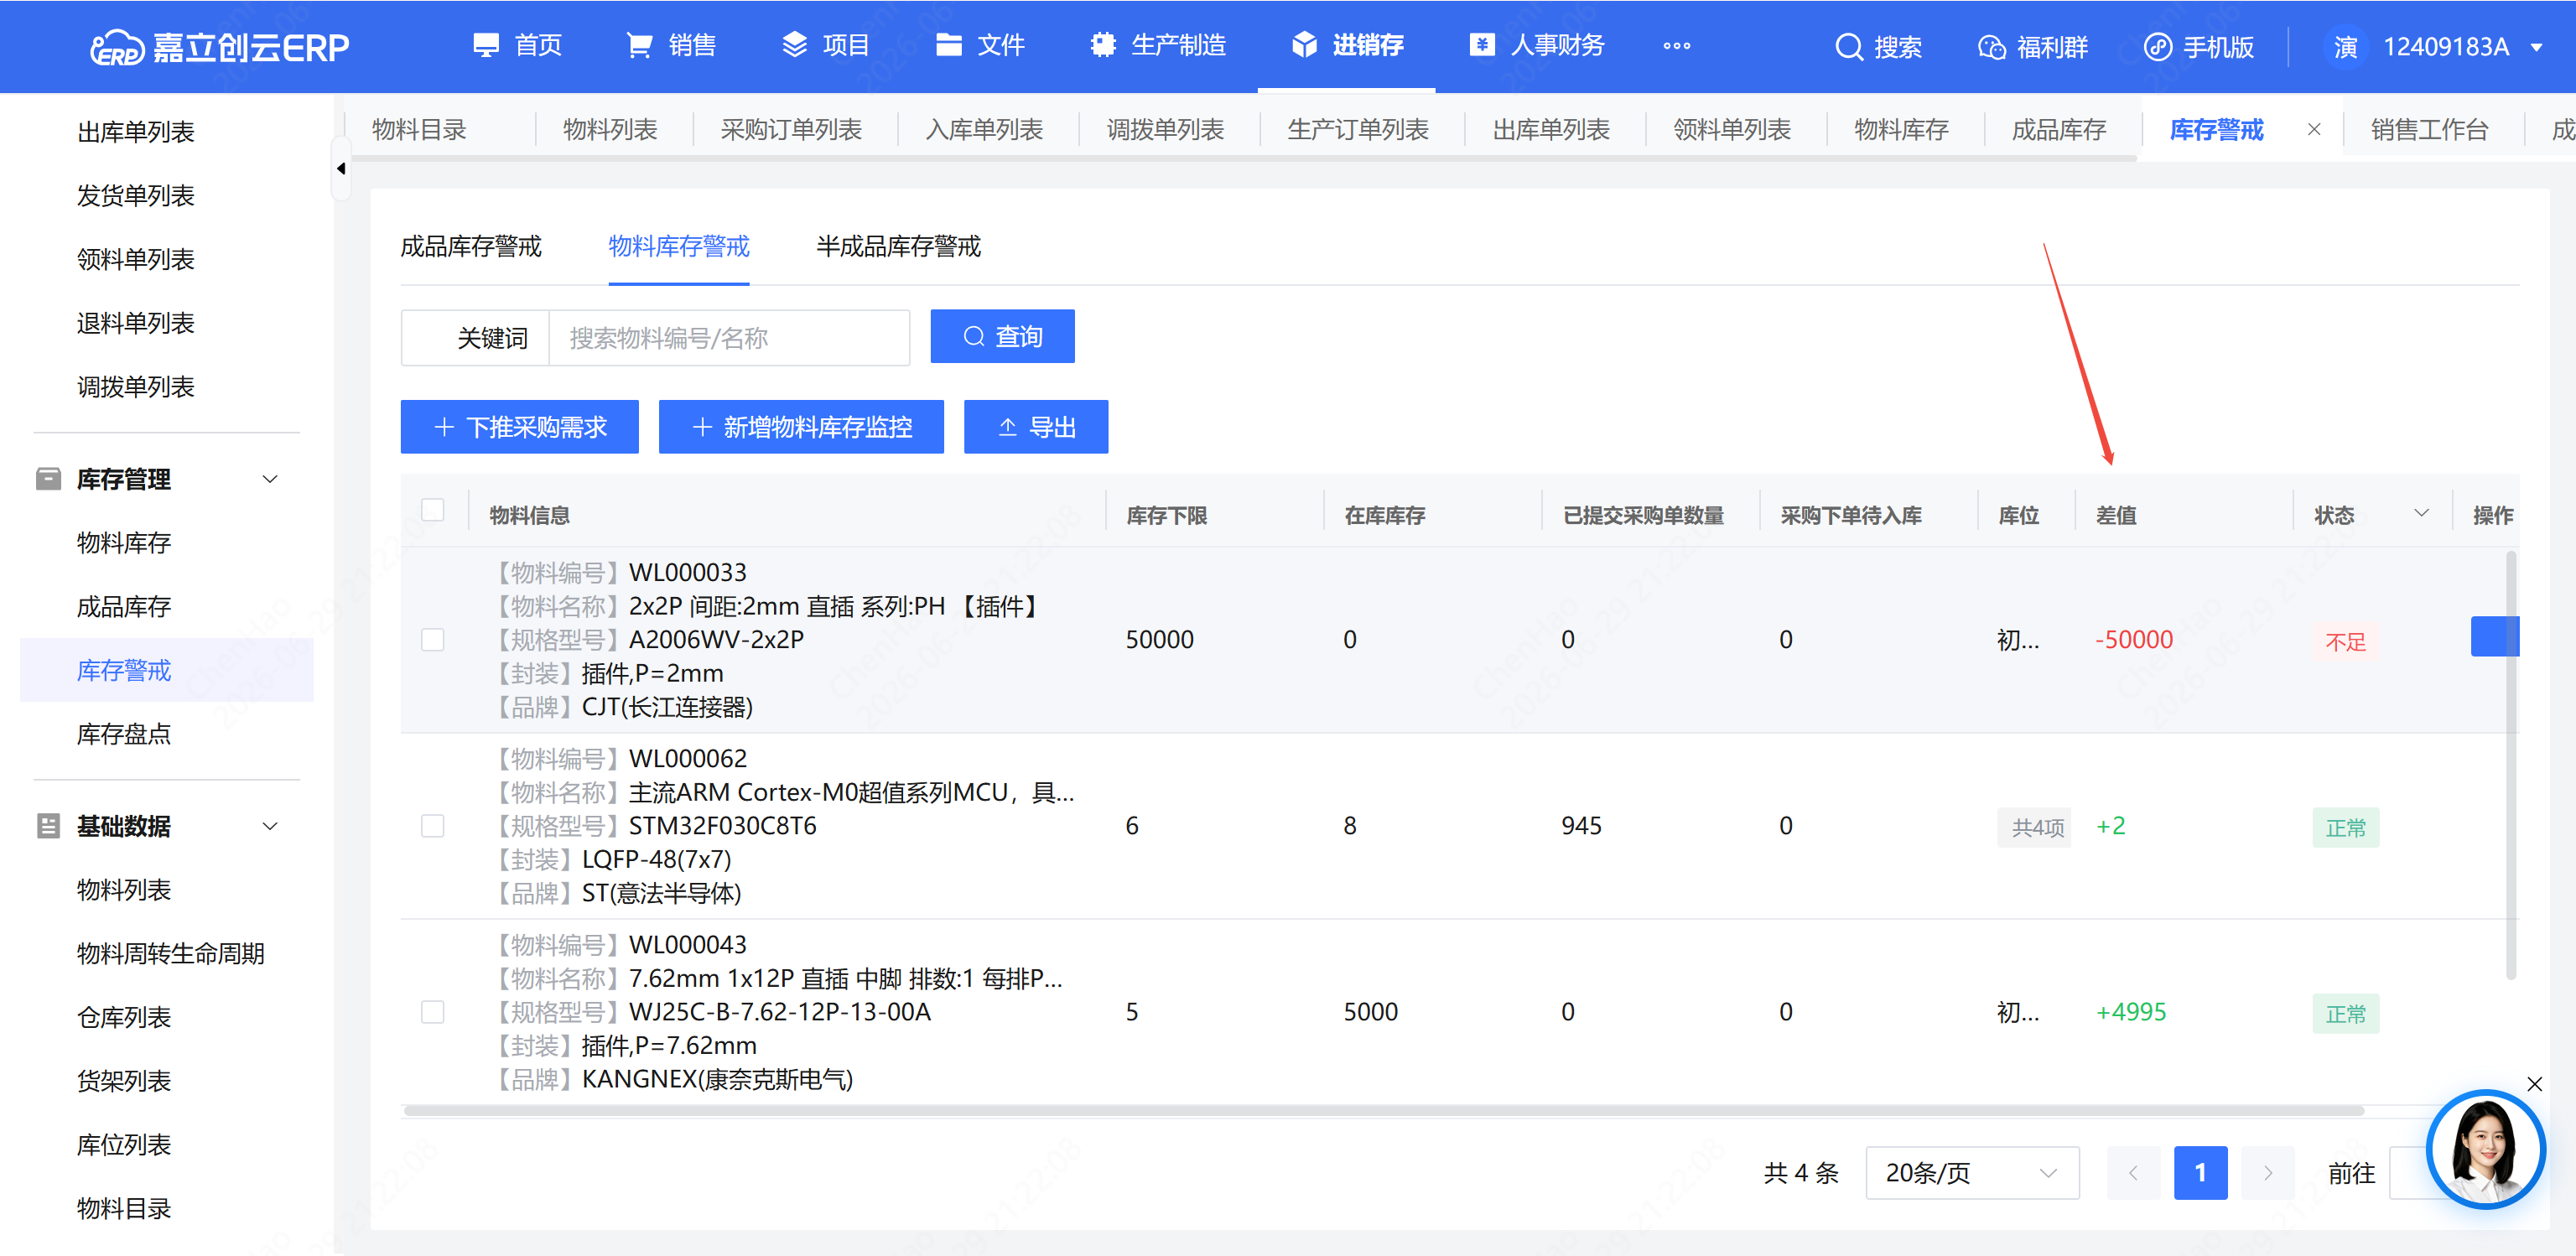The width and height of the screenshot is (2576, 1256).
Task: Click the next page arrow
Action: point(2267,1173)
